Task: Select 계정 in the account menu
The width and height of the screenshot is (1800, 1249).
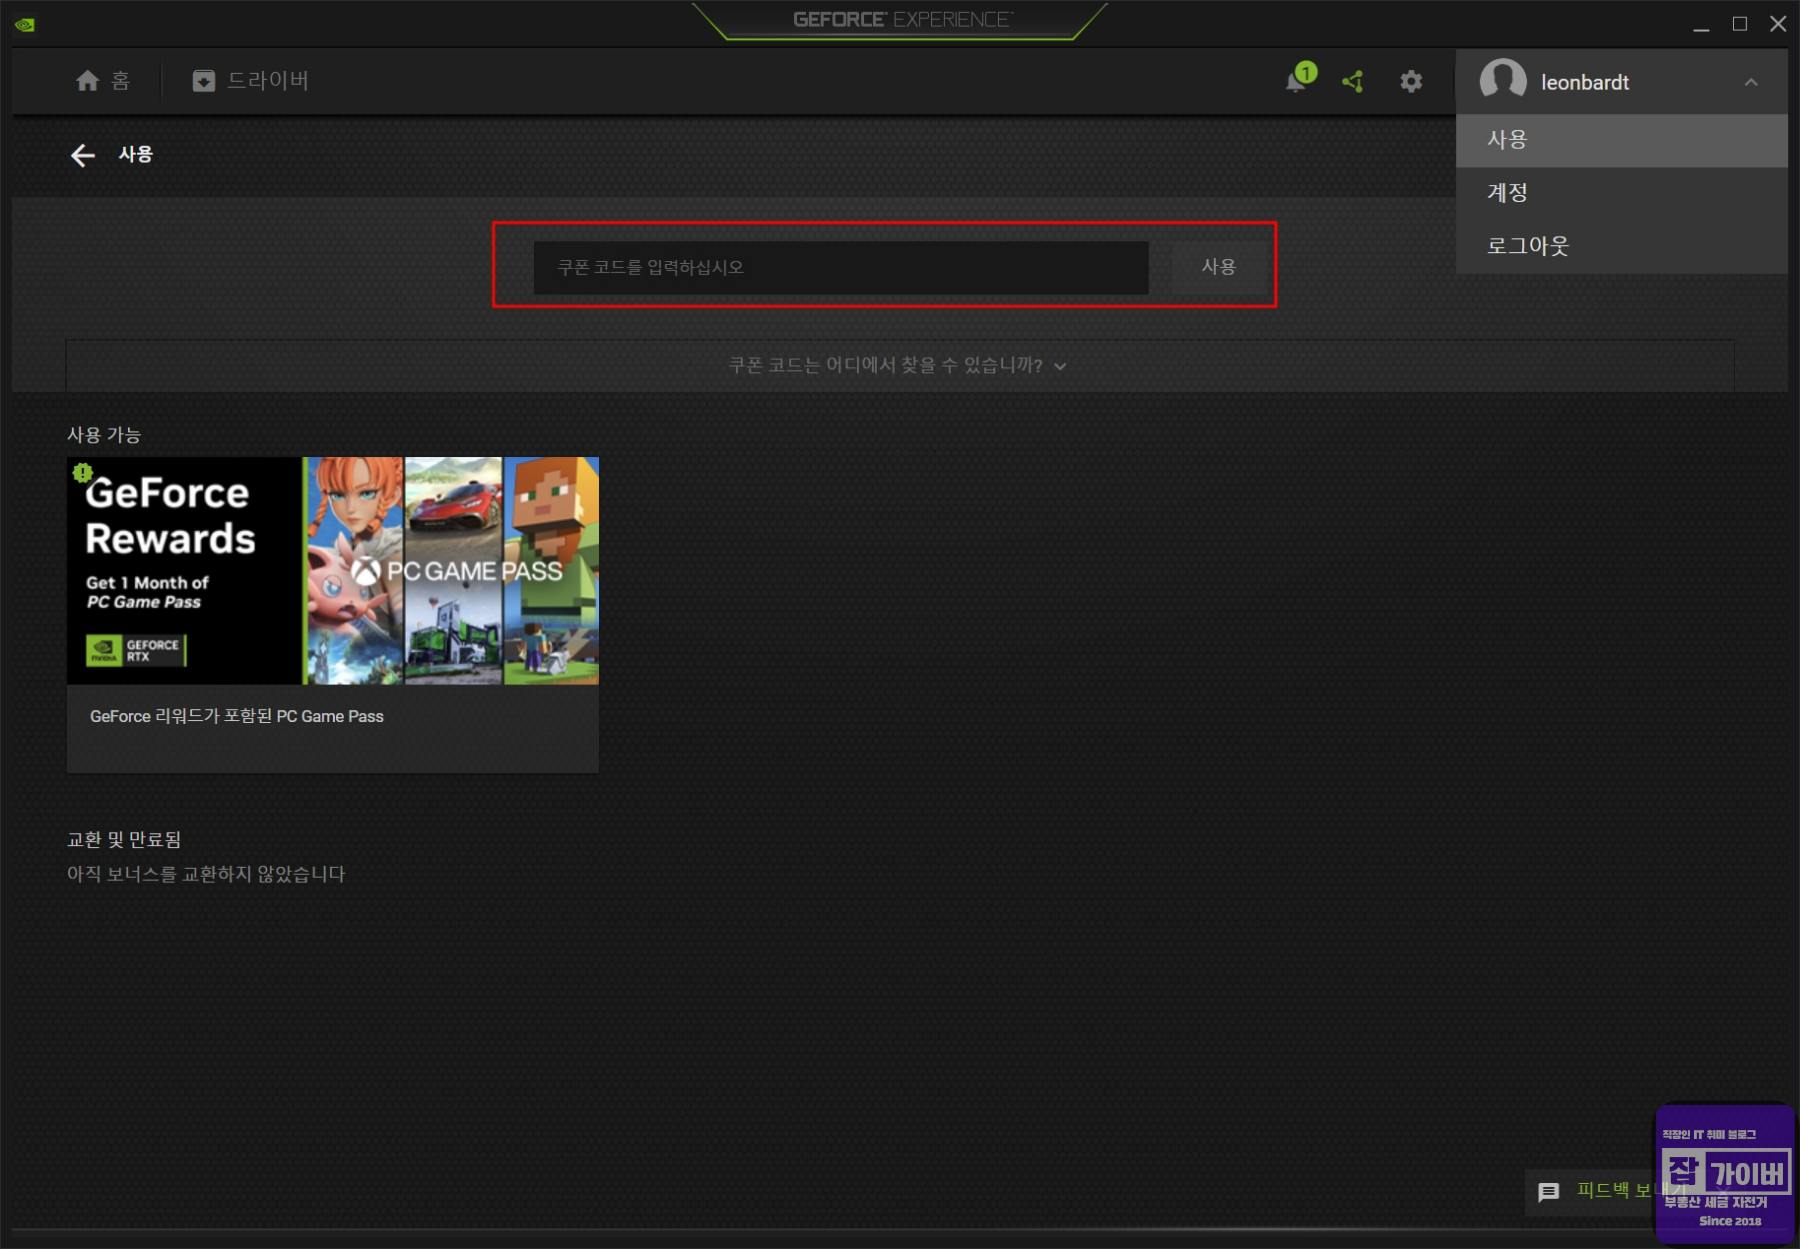Action: [1622, 193]
